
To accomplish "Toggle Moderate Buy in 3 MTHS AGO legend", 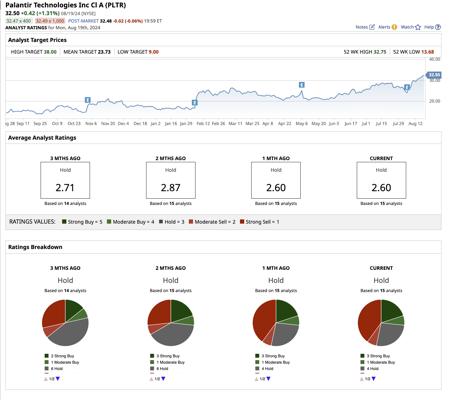I will click(x=62, y=362).
